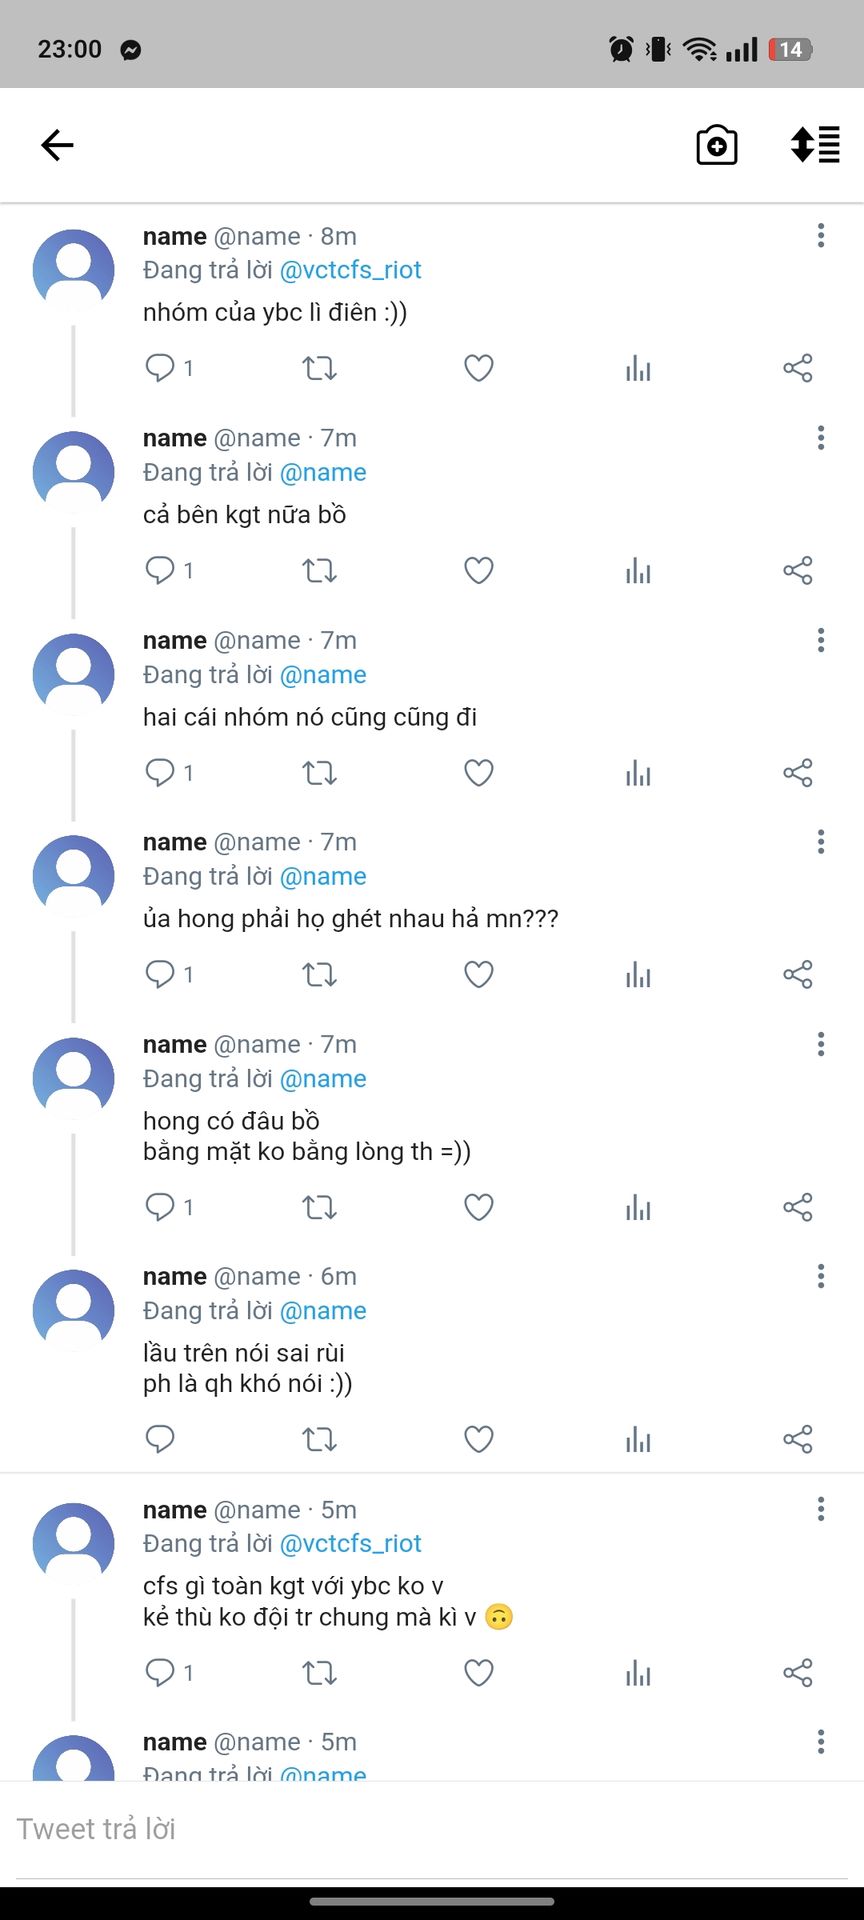Like the 'bằng mặt ko bằng lòng' tweet
The height and width of the screenshot is (1920, 864).
[479, 1207]
